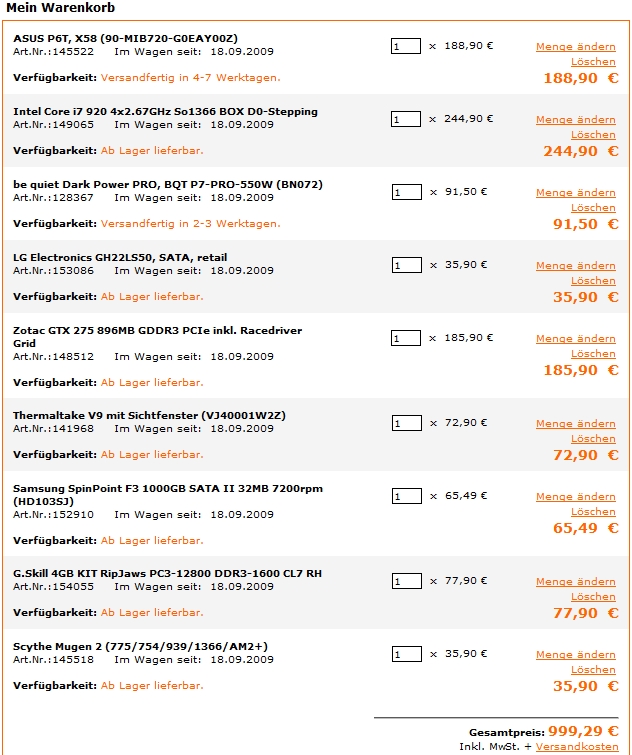This screenshot has width=632, height=755.
Task: Remove G.Skill 4GB KIT RipJaws via Löschen
Action: point(593,597)
